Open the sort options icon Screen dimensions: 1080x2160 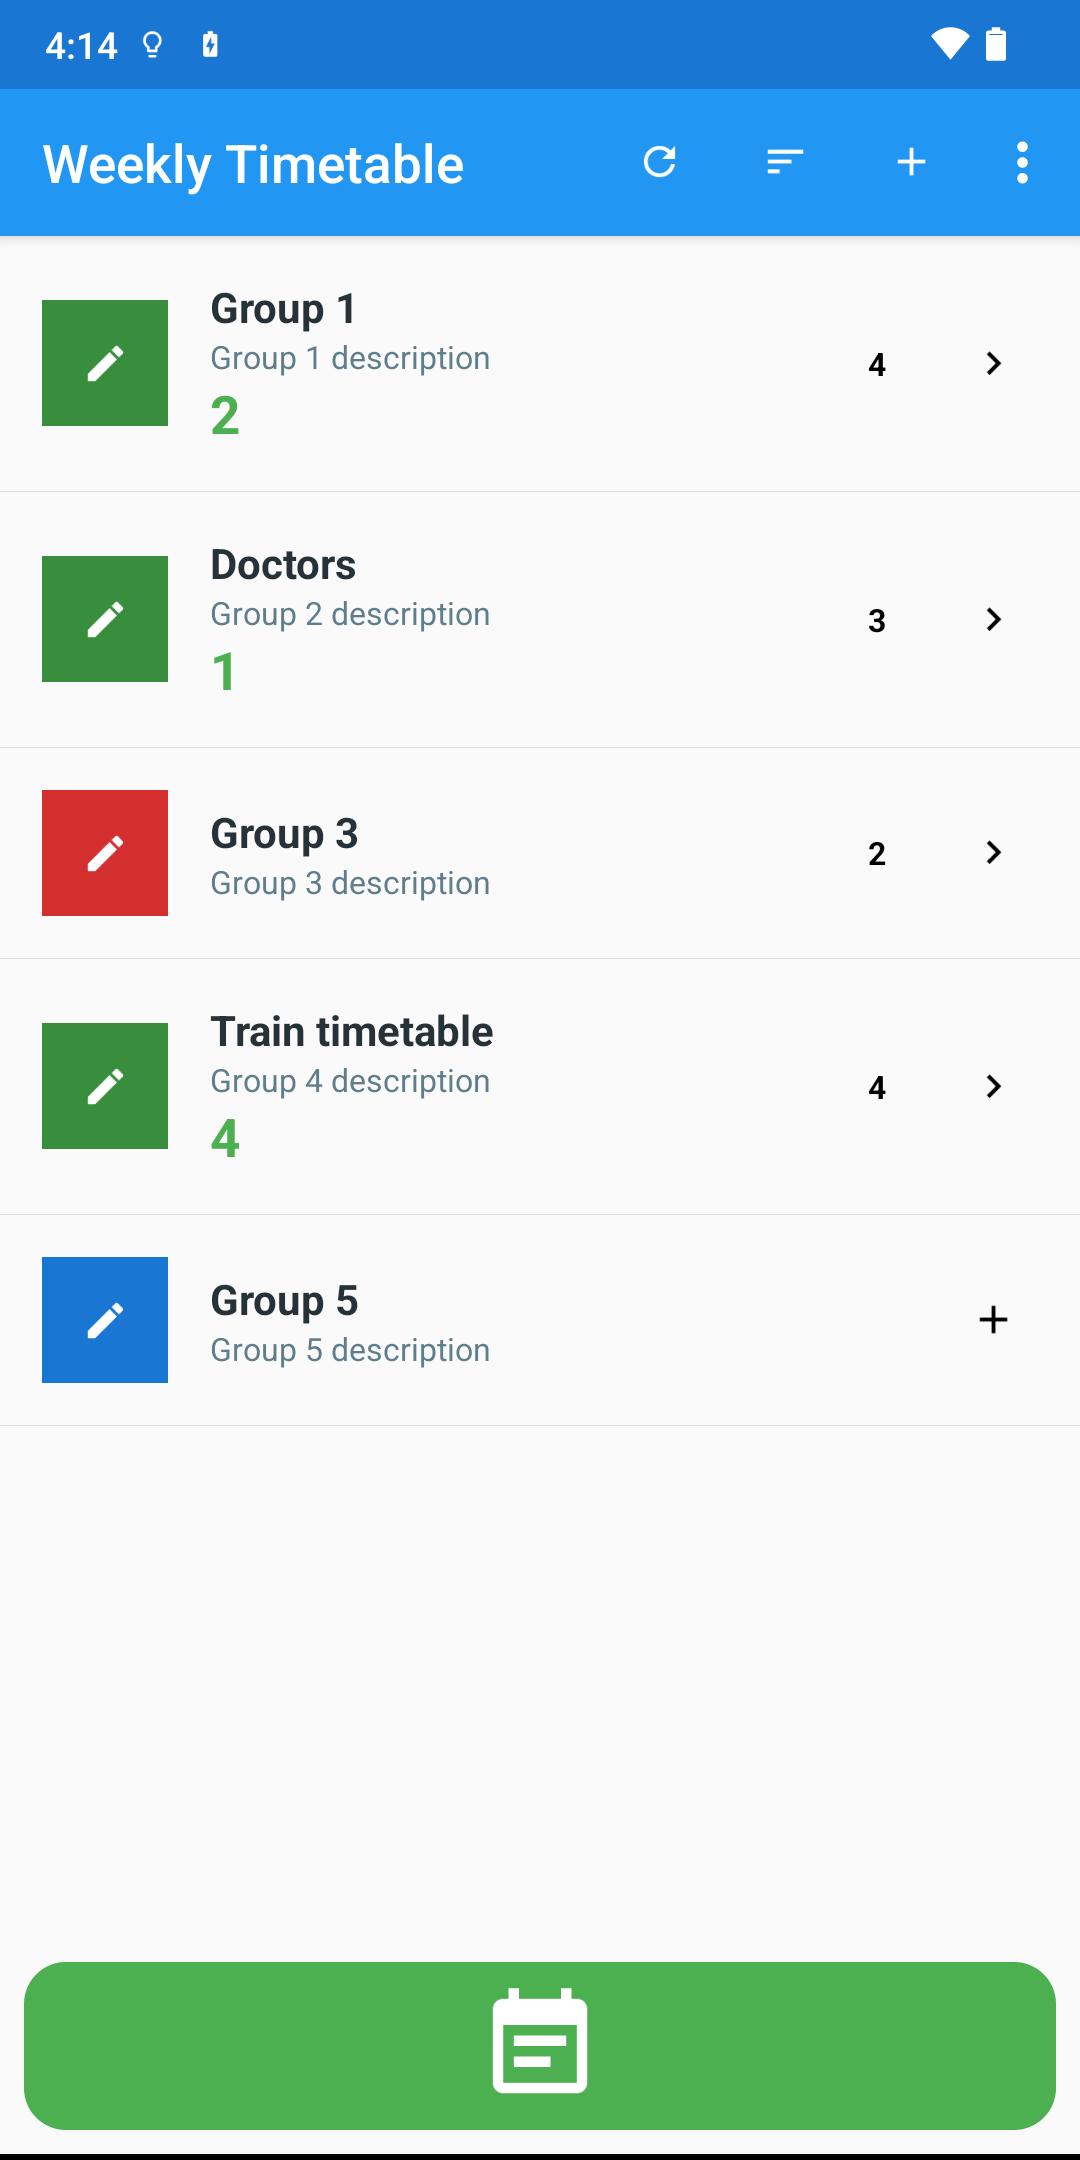coord(785,162)
